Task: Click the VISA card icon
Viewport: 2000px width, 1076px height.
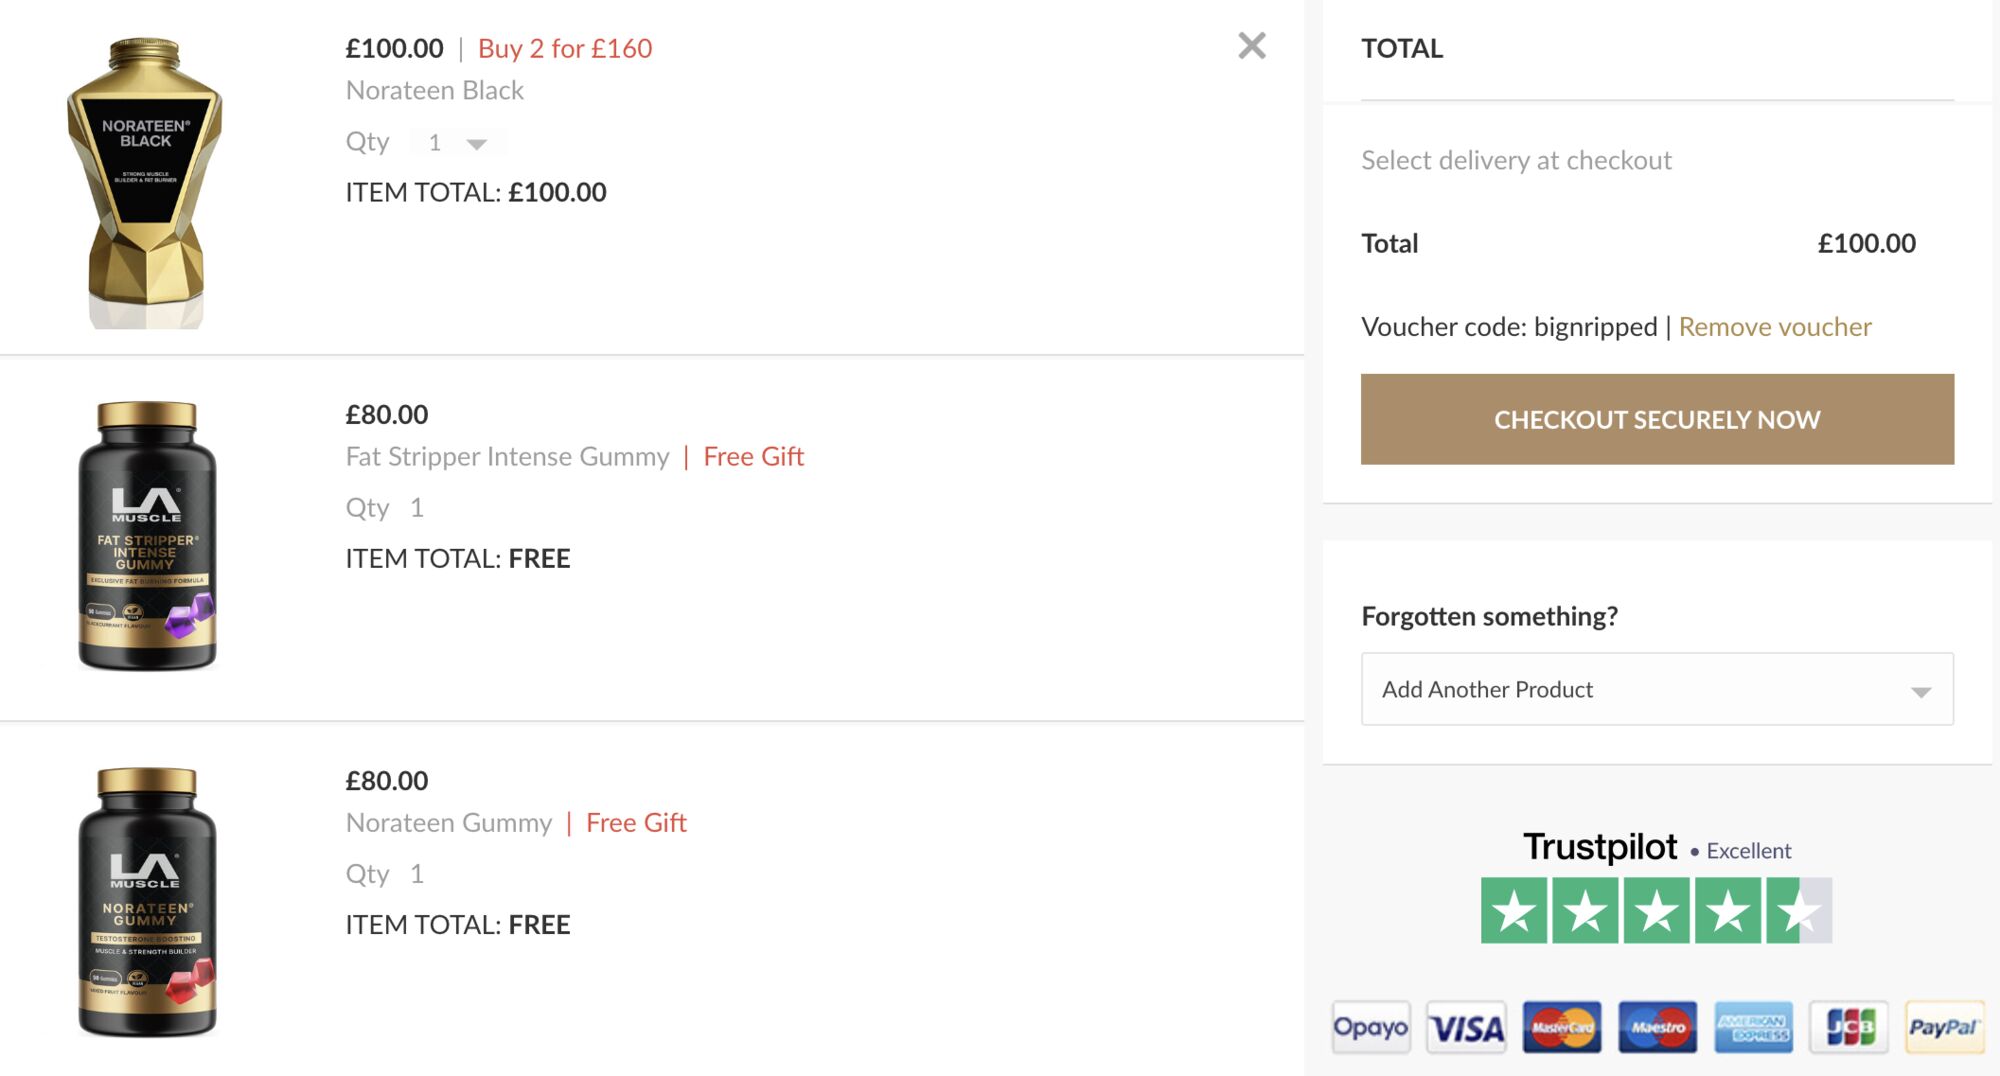Action: tap(1466, 1027)
